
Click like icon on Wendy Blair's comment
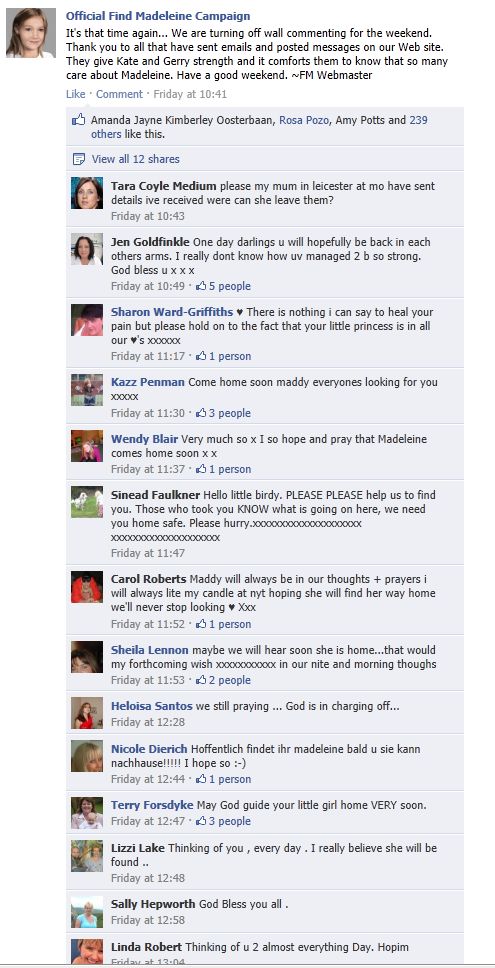pyautogui.click(x=201, y=469)
